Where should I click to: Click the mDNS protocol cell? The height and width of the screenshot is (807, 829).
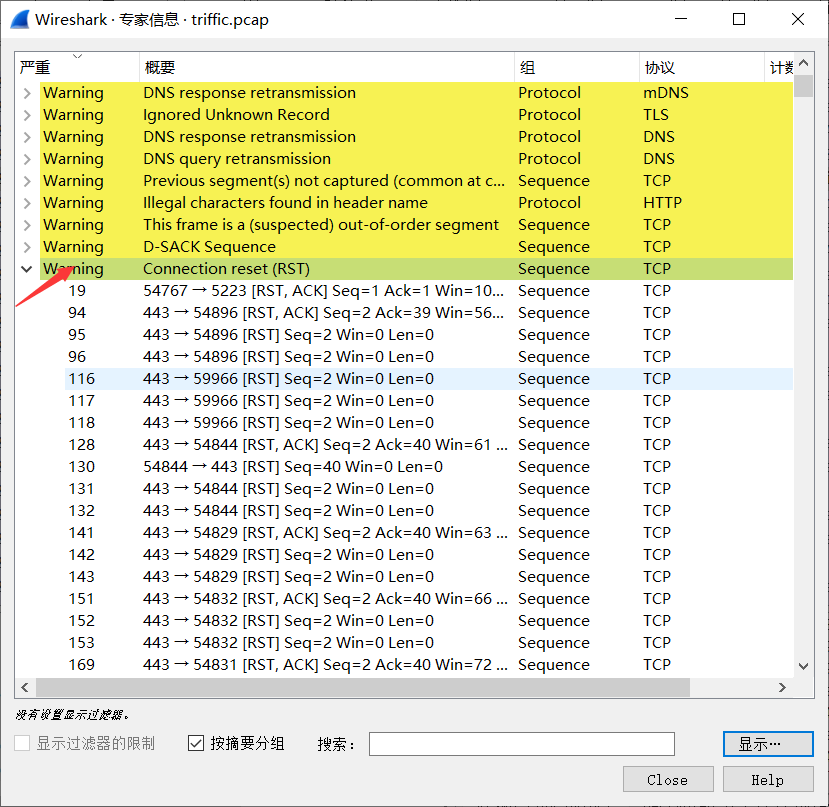666,93
